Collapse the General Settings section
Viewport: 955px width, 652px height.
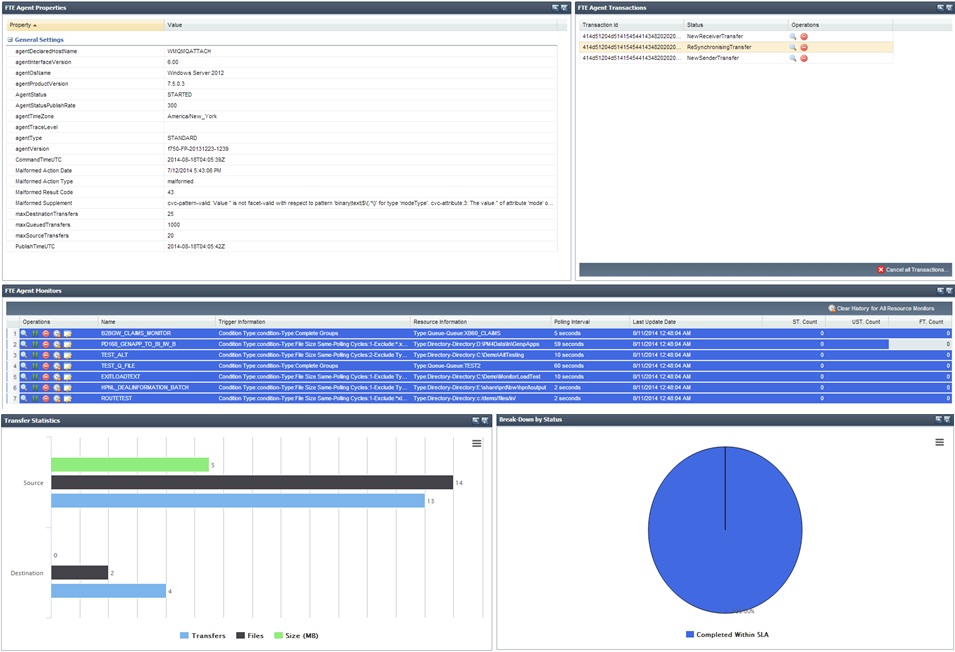coord(8,40)
